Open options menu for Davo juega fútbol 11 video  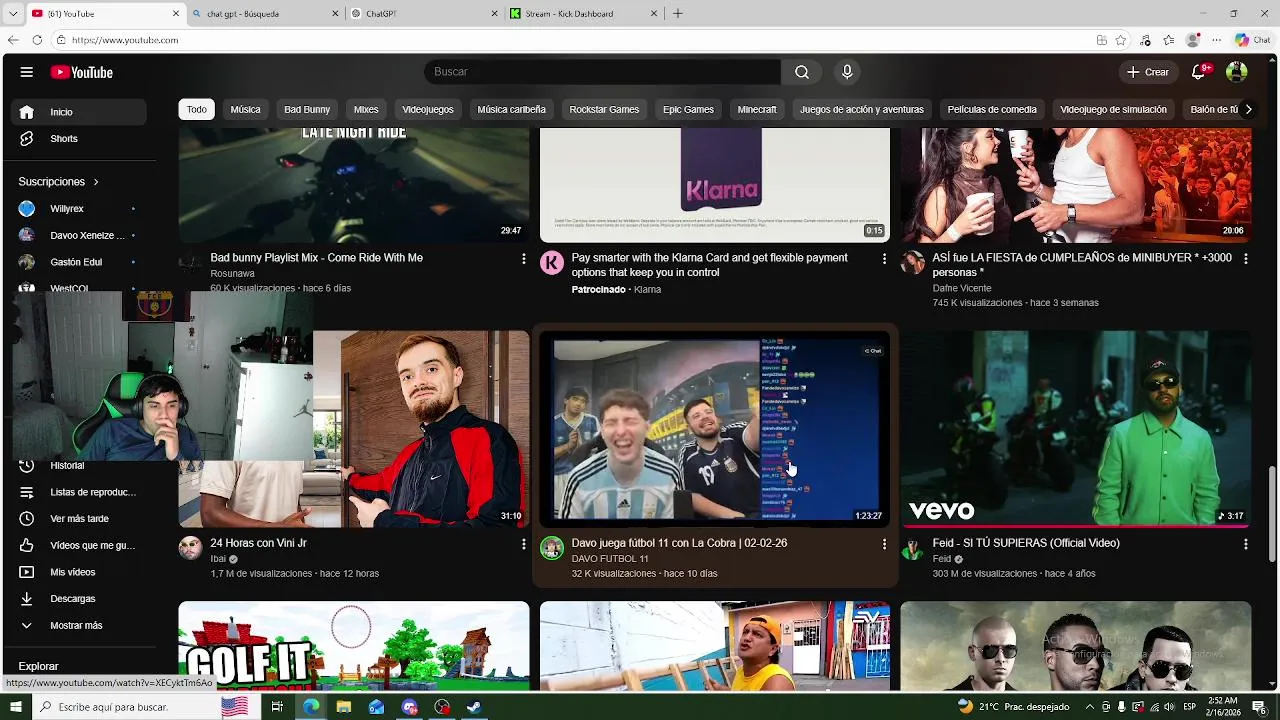[884, 544]
